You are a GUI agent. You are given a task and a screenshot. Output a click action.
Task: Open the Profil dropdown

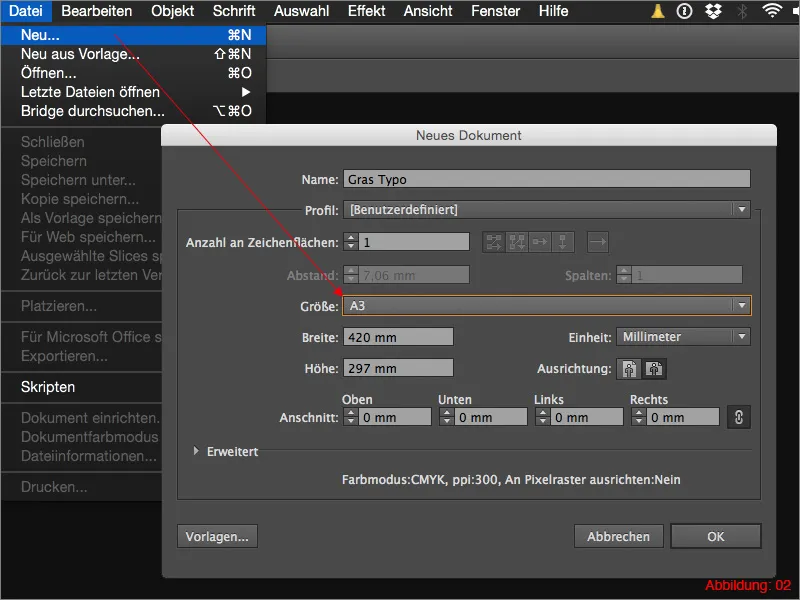pyautogui.click(x=546, y=210)
